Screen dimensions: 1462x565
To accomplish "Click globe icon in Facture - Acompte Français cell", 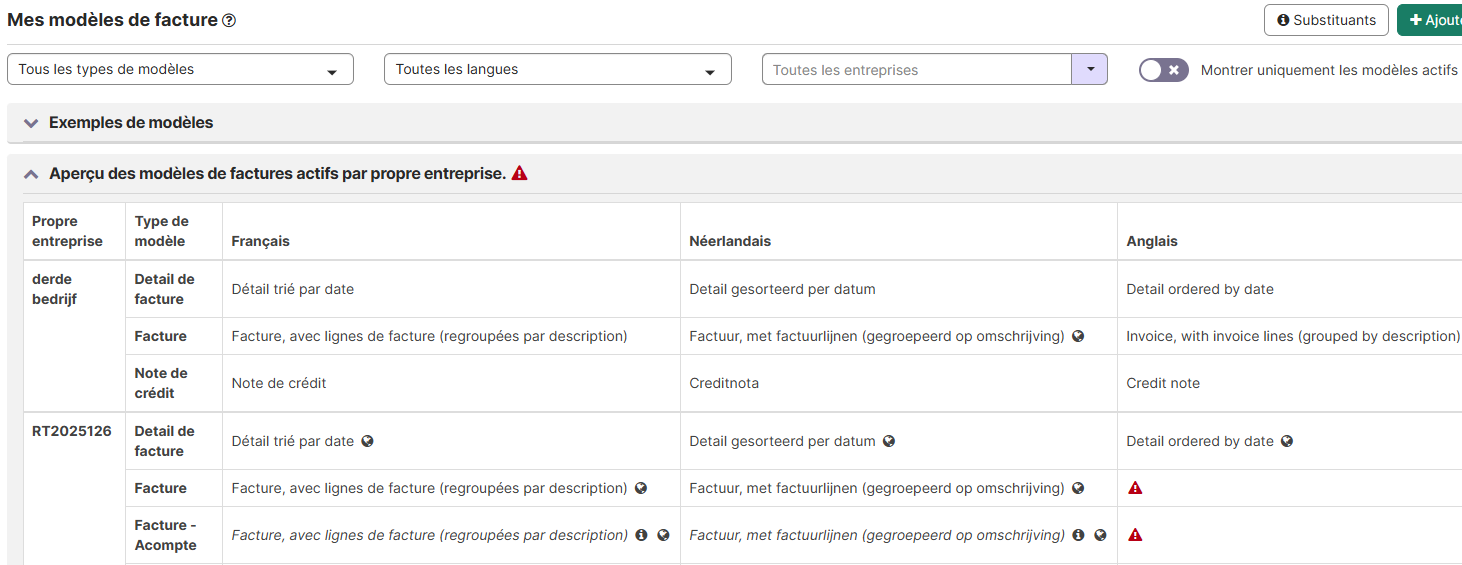I will coord(663,535).
